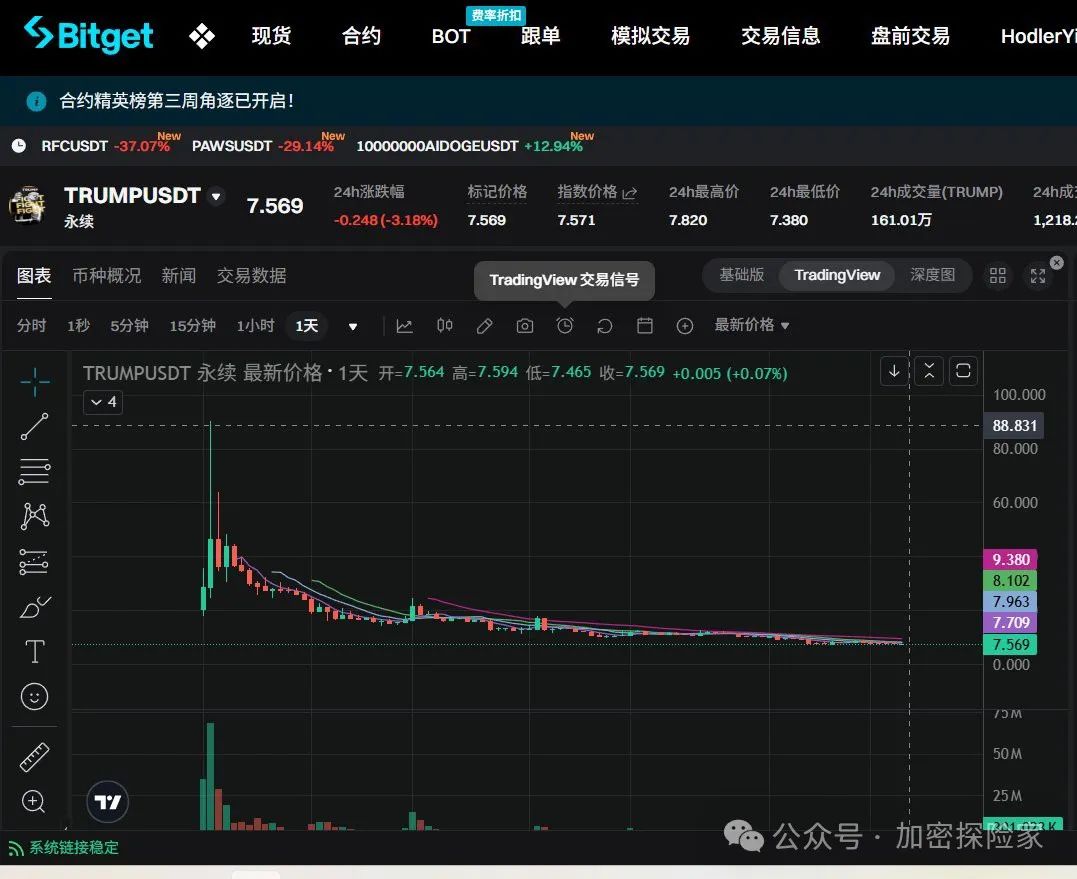Select the ruler measure tool
1077x879 pixels.
34,757
